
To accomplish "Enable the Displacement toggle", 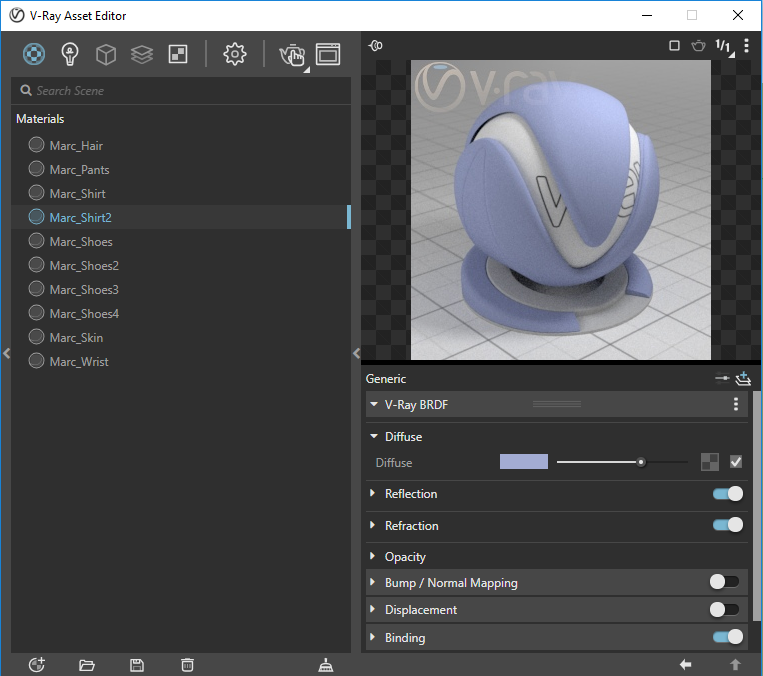I will (725, 609).
